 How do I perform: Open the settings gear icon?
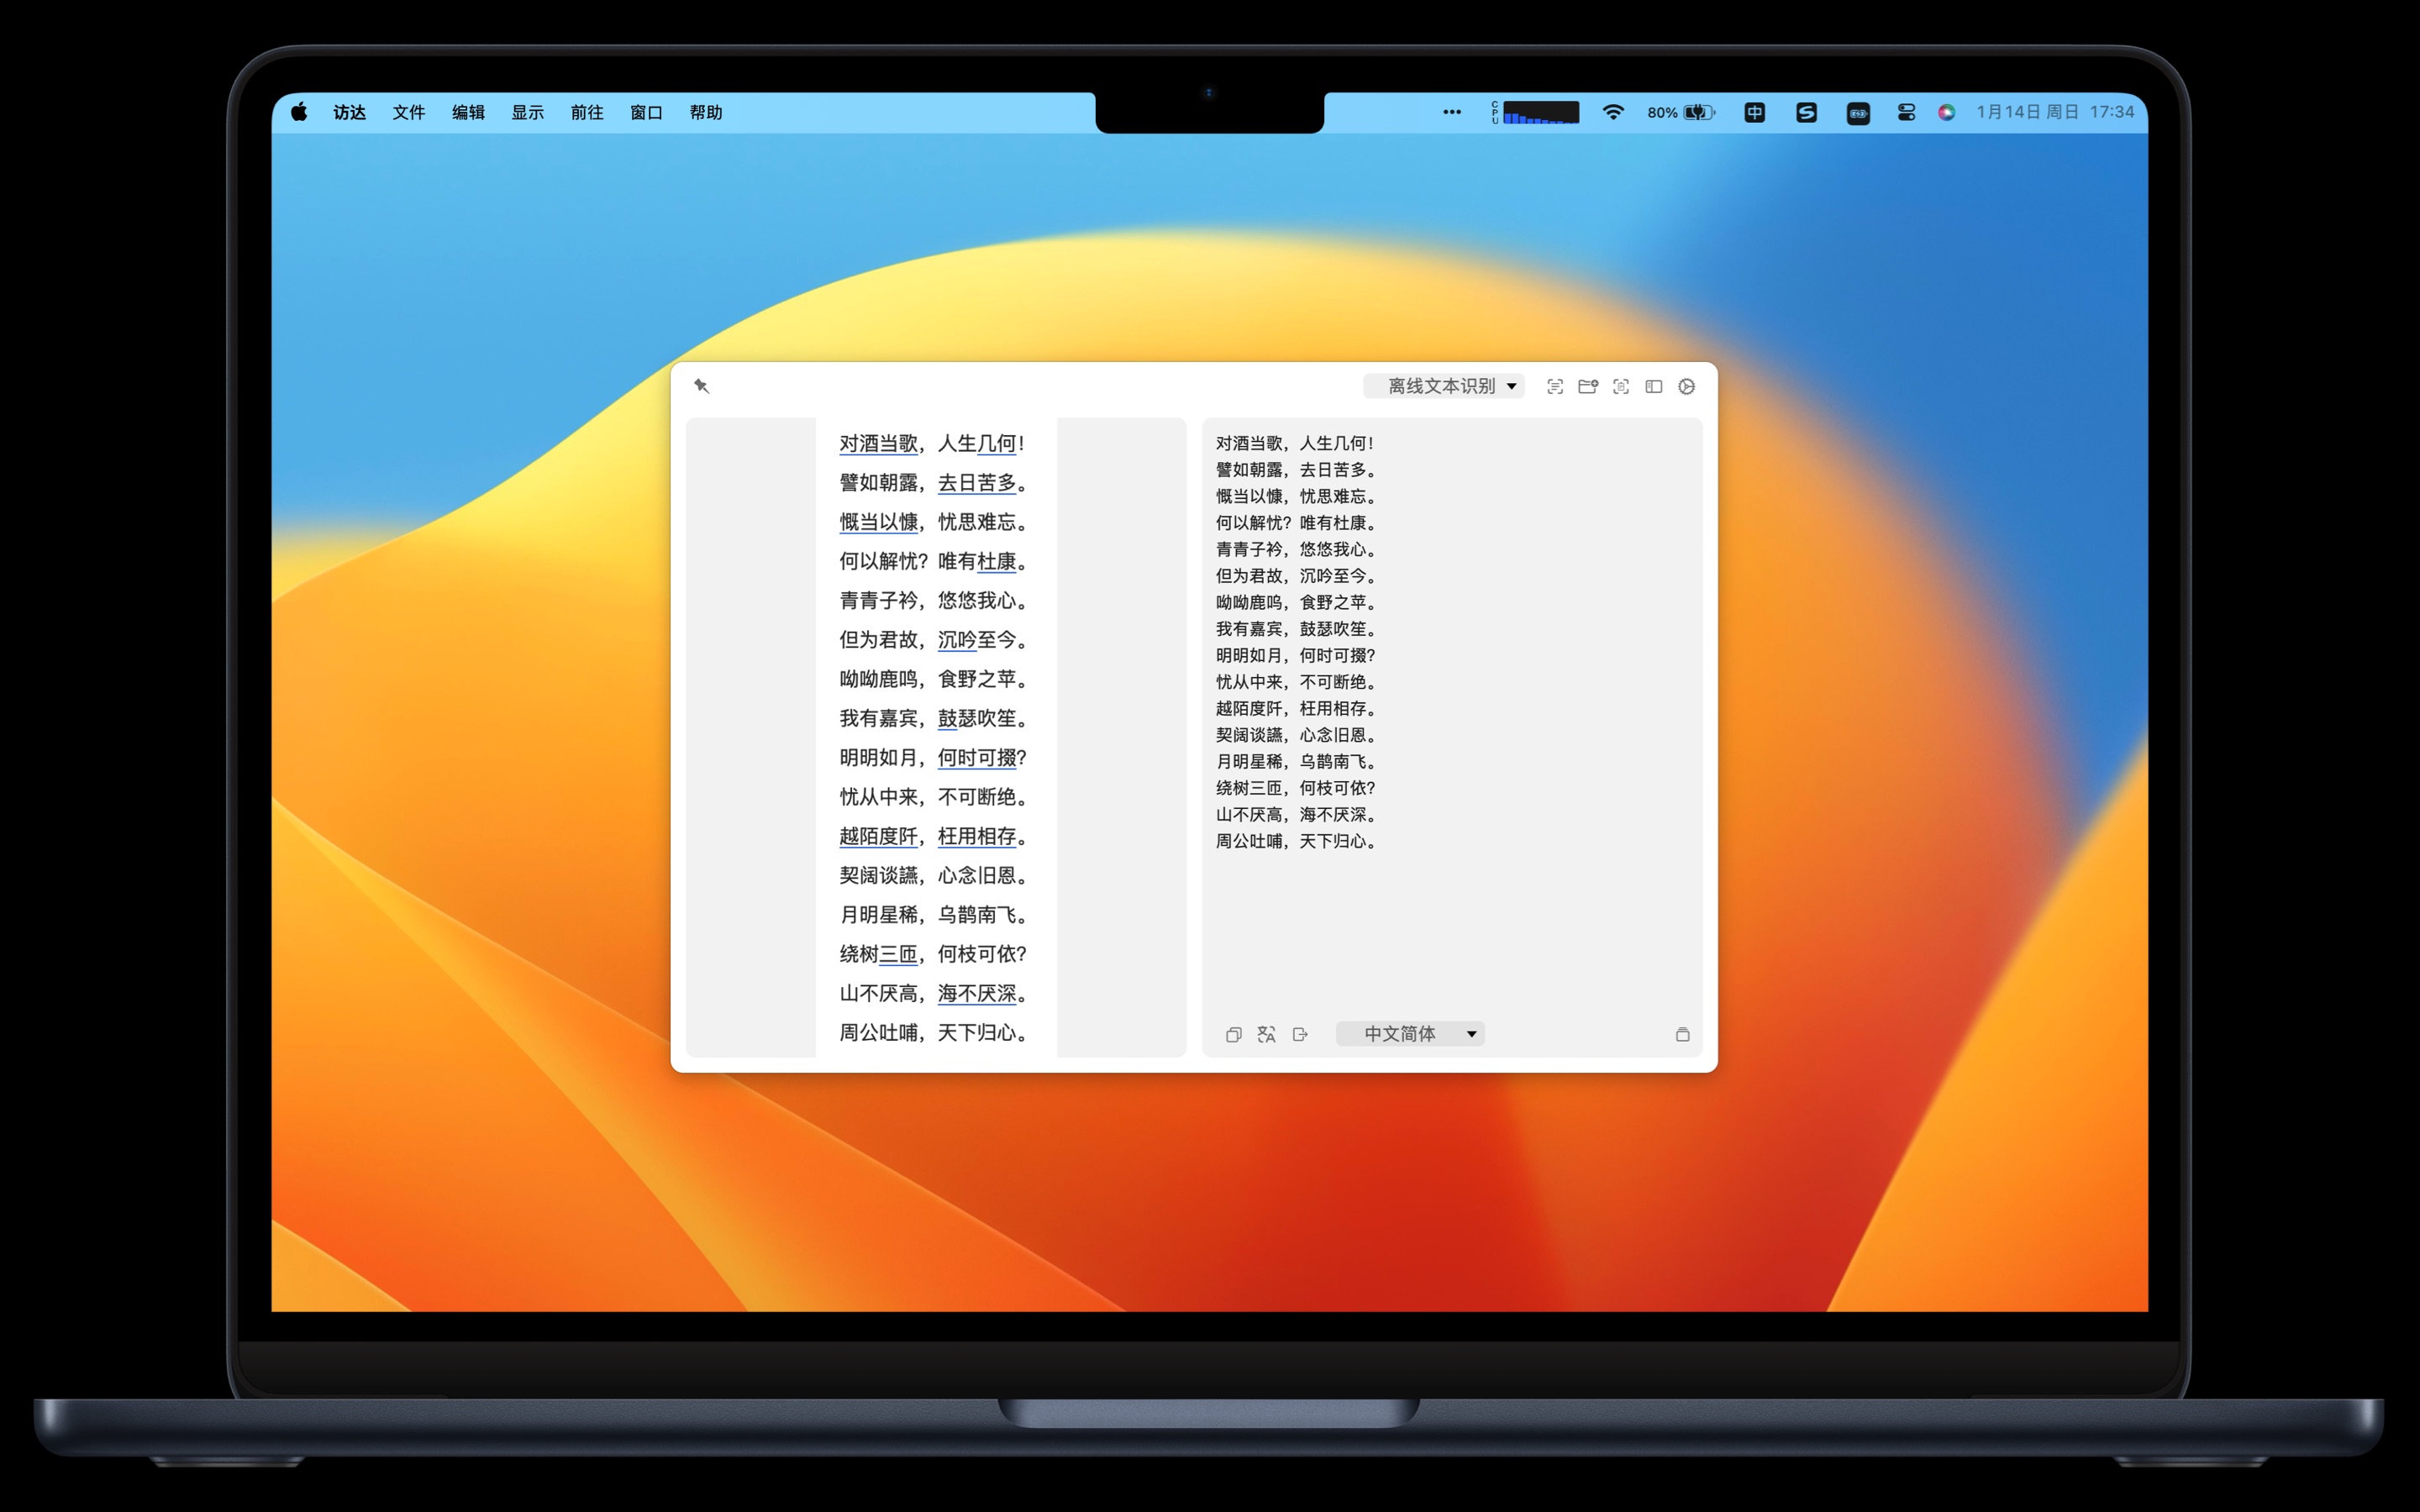[x=1687, y=386]
